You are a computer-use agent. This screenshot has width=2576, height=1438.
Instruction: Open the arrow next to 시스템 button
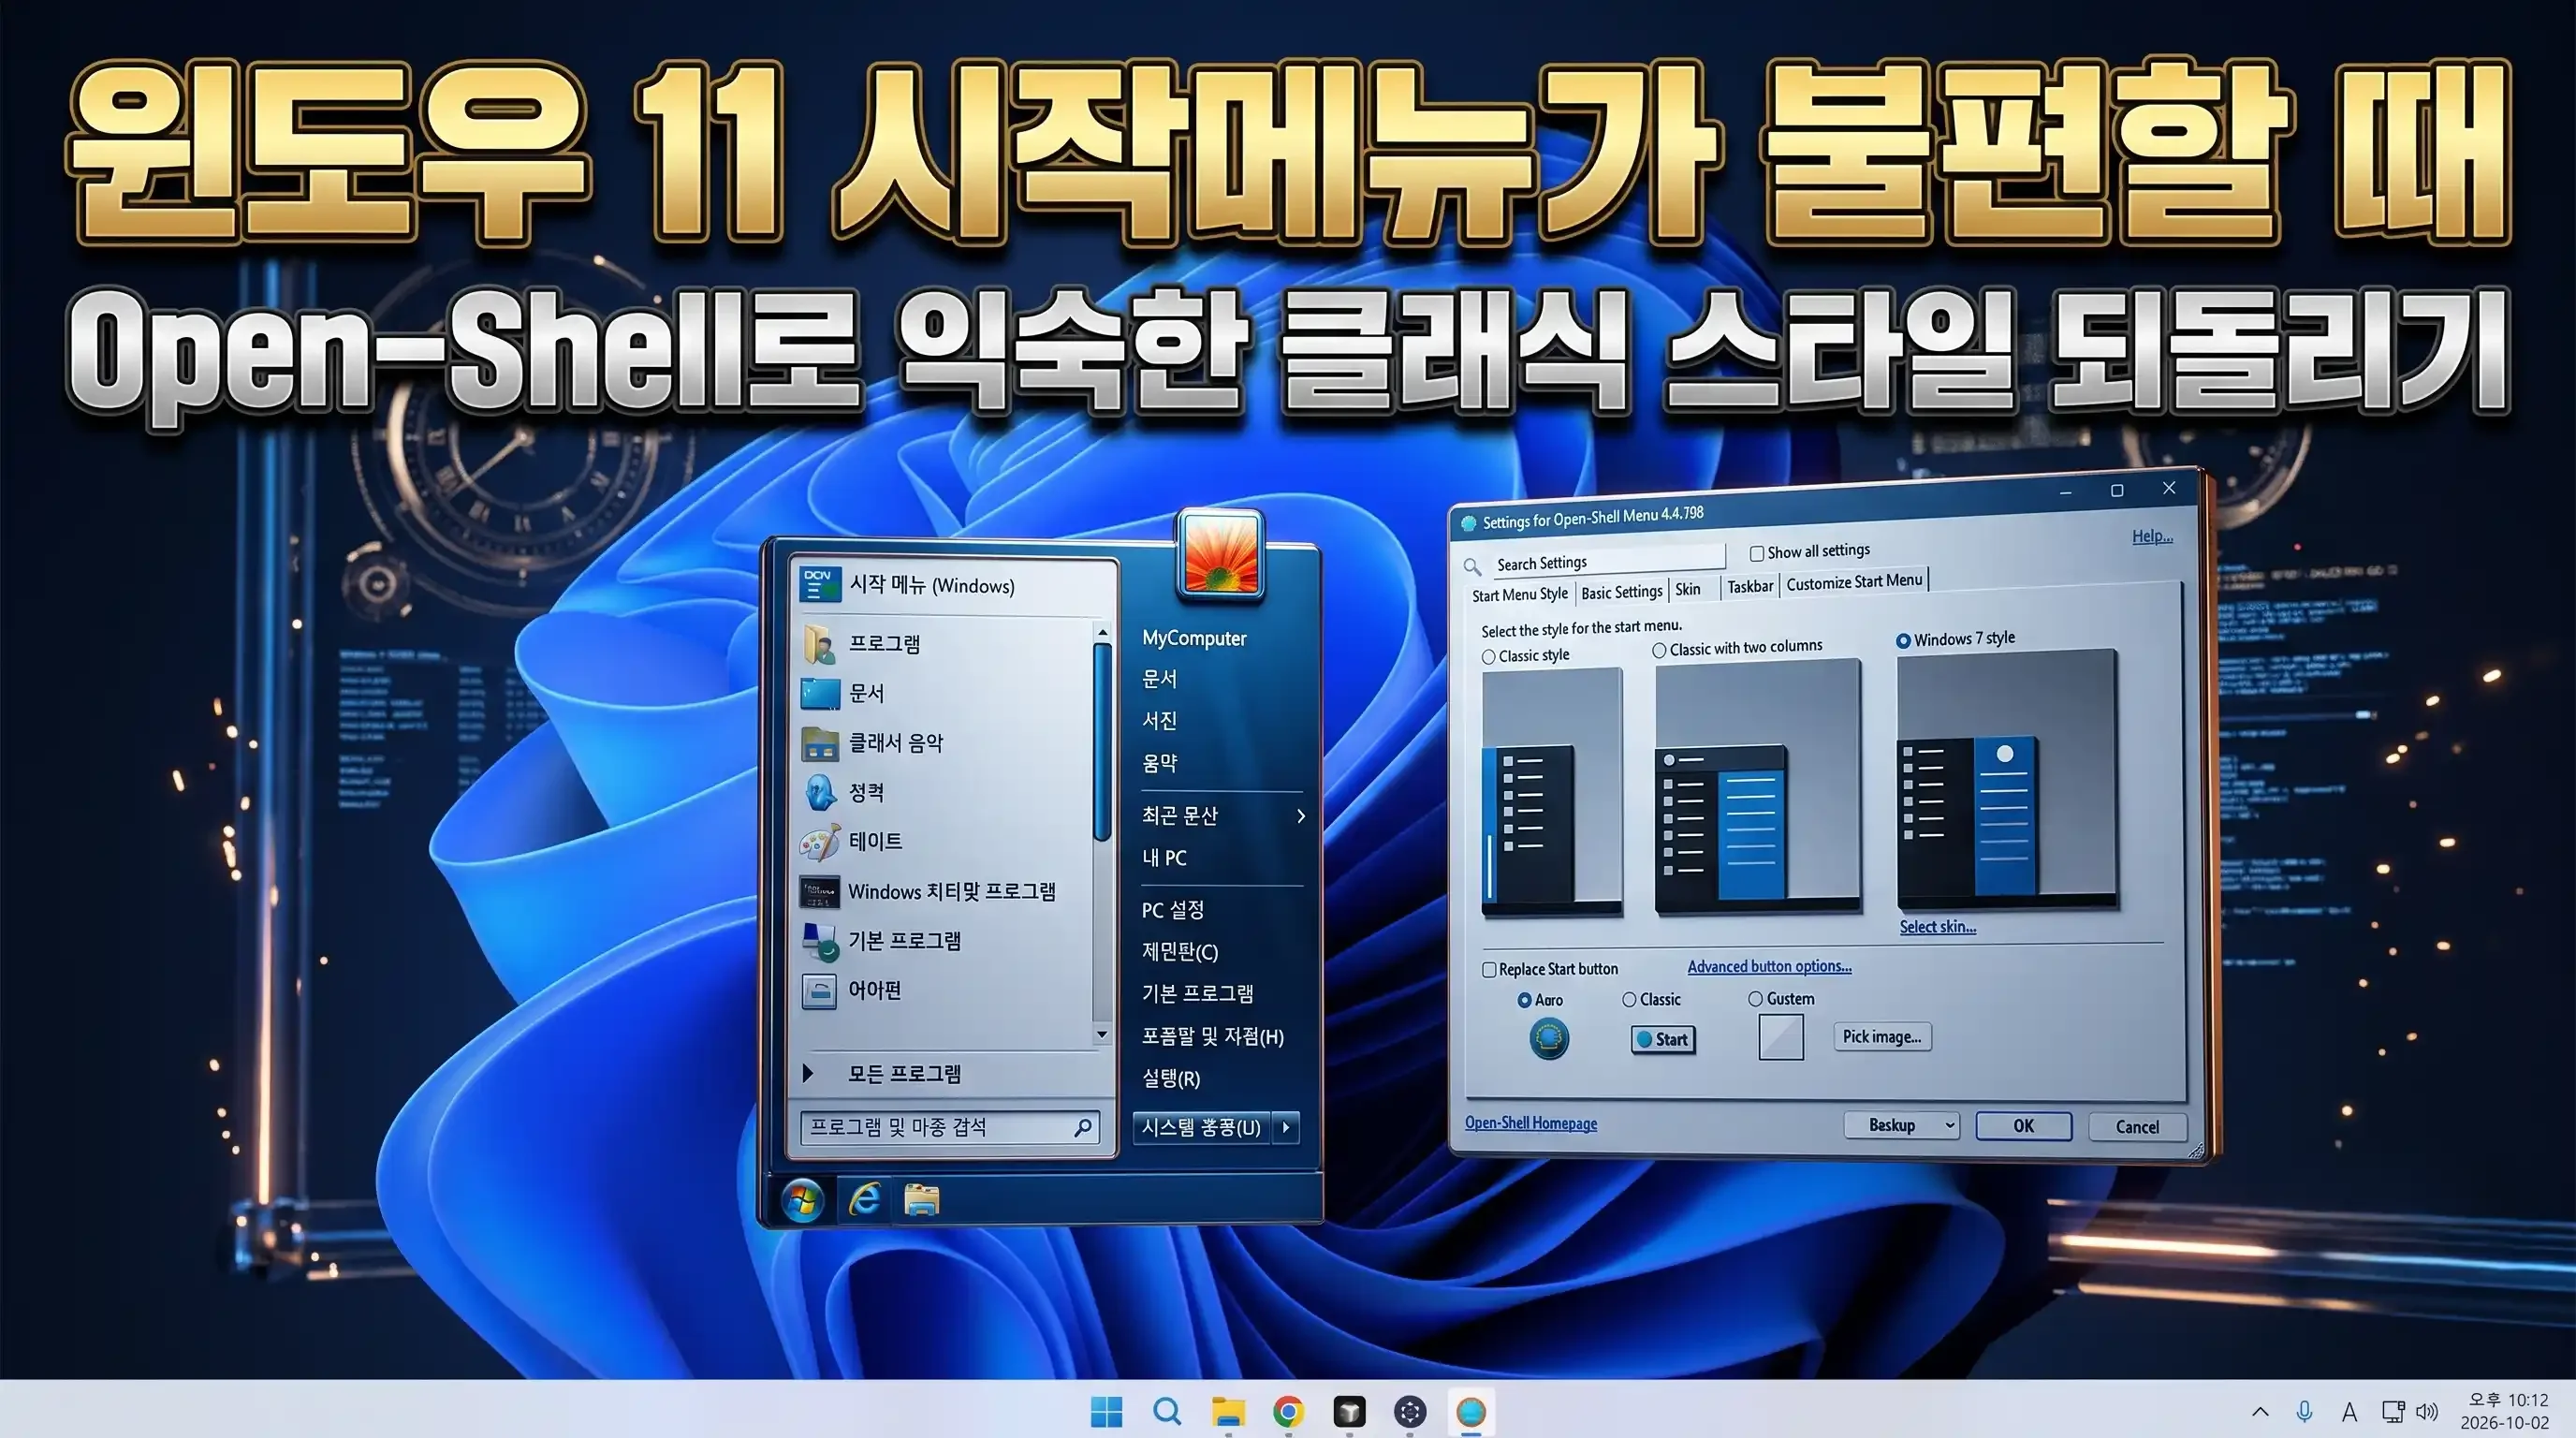1286,1128
